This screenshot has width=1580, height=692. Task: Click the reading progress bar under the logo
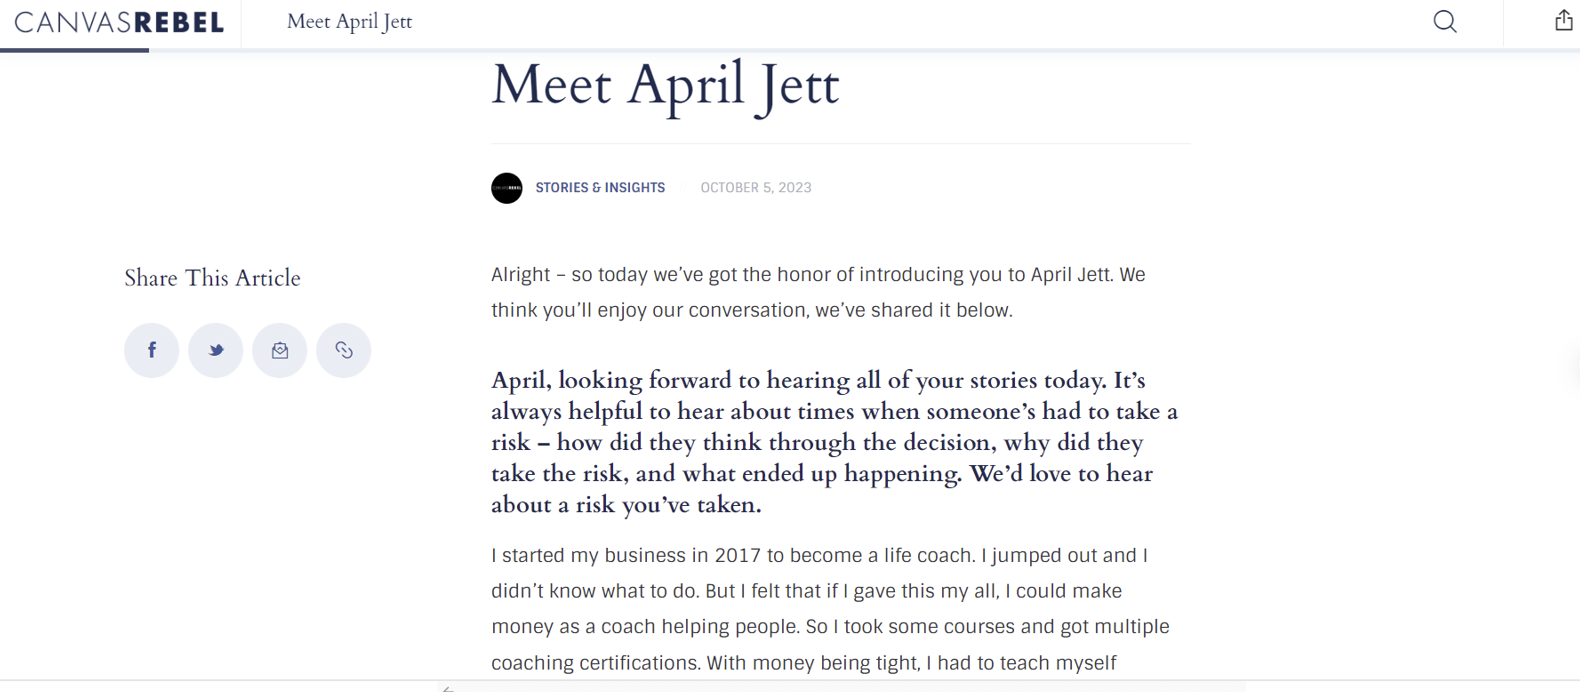[75, 49]
